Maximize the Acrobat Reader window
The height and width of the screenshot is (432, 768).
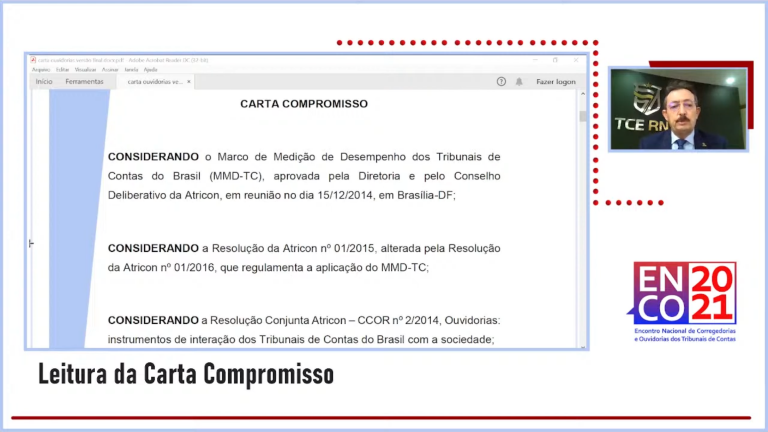click(x=555, y=60)
